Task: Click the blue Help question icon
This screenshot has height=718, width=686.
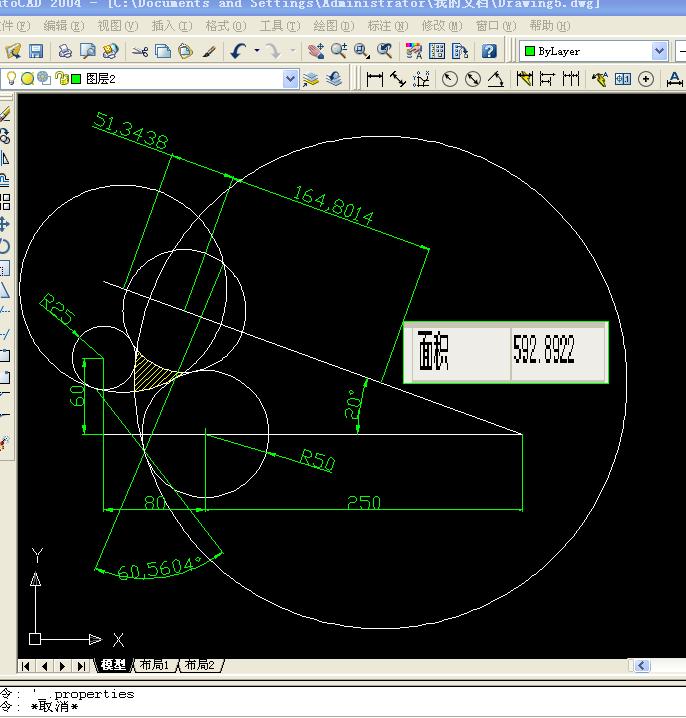Action: (x=489, y=51)
